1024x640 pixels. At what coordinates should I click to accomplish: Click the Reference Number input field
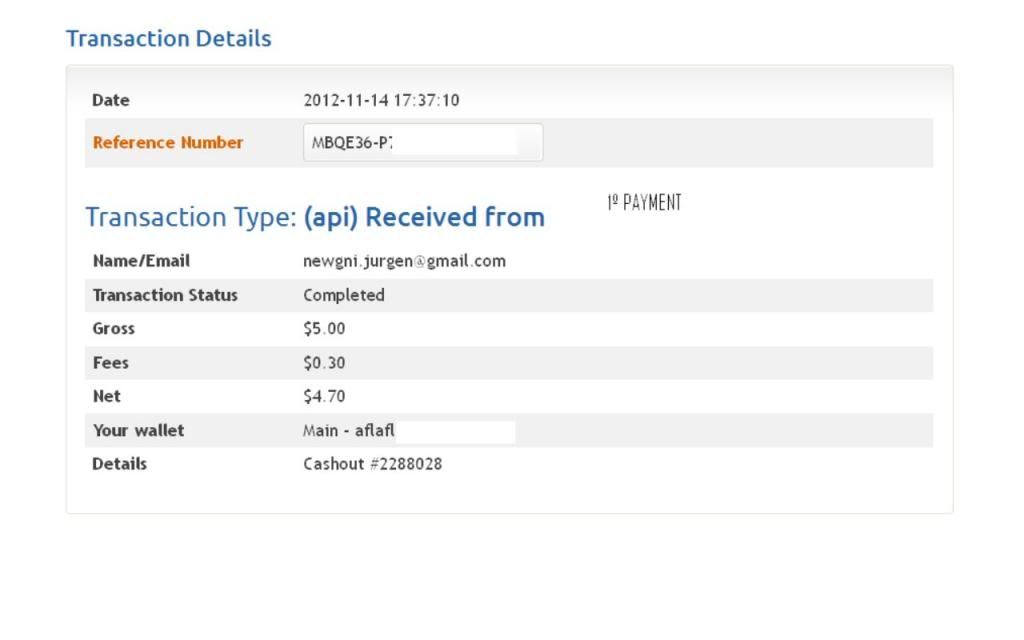pyautogui.click(x=423, y=142)
